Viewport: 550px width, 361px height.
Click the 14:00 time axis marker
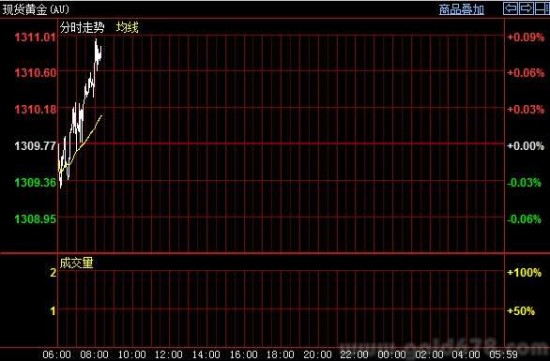(x=206, y=354)
